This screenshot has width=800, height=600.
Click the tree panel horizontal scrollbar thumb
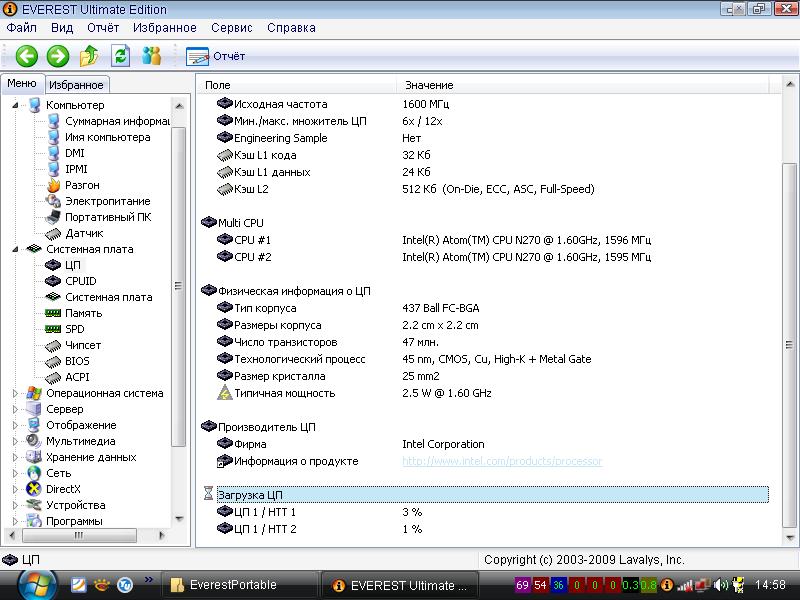[x=79, y=535]
